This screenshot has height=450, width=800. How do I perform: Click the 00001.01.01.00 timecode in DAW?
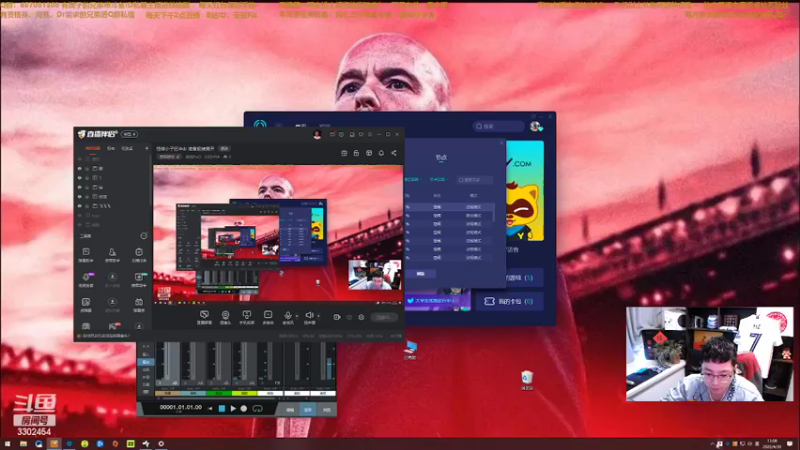pyautogui.click(x=181, y=408)
